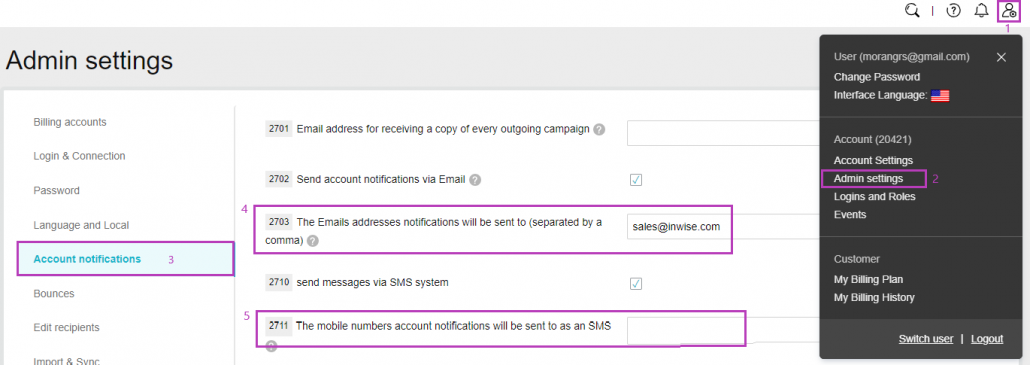Open Language and Local section
This screenshot has height=365, width=1030.
click(x=81, y=225)
